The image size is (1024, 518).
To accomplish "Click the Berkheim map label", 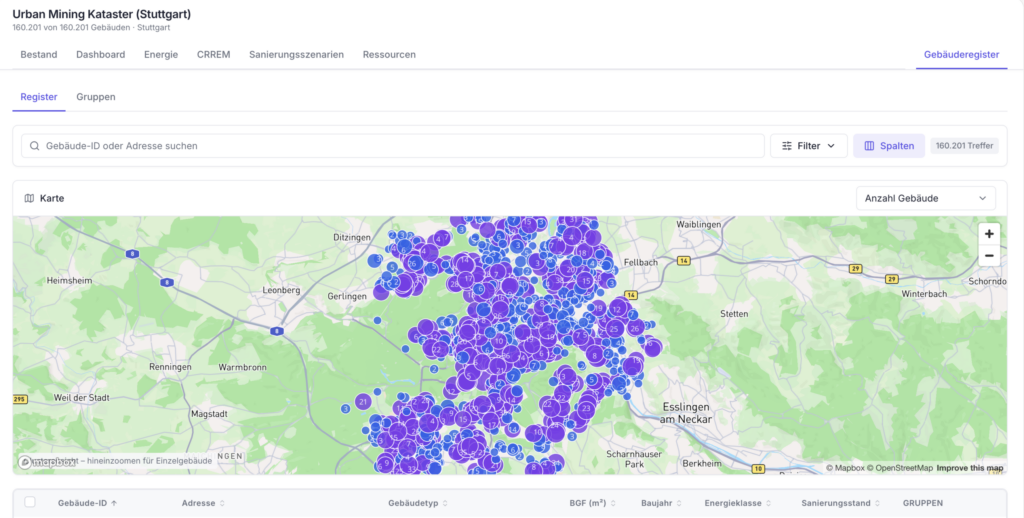I will 702,463.
